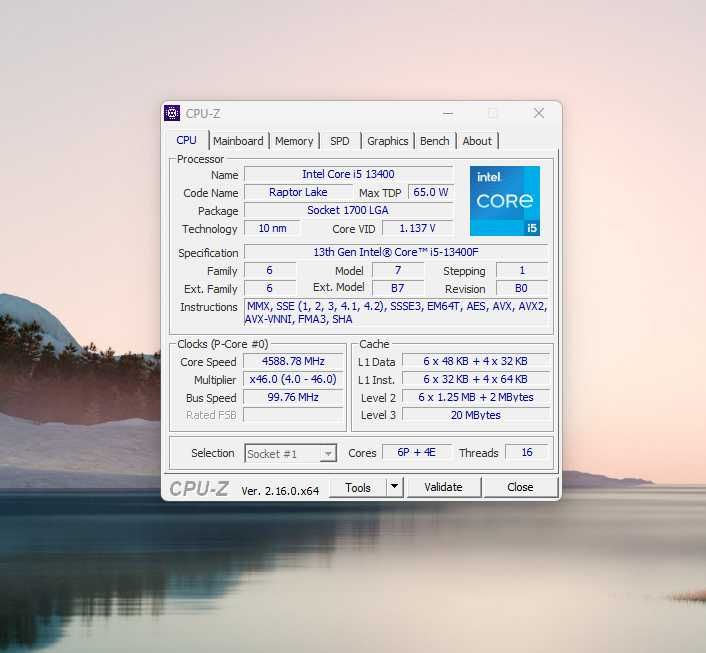Viewport: 706px width, 653px height.
Task: Click the Stepping value 1
Action: click(x=522, y=270)
